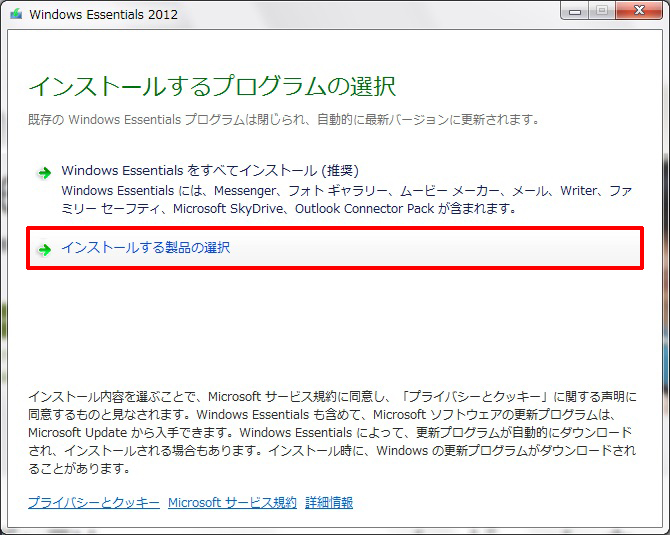Viewport: 670px width, 535px height.
Task: Choose Windows Essentials をすべてインストール (推奨)
Action: coord(210,170)
